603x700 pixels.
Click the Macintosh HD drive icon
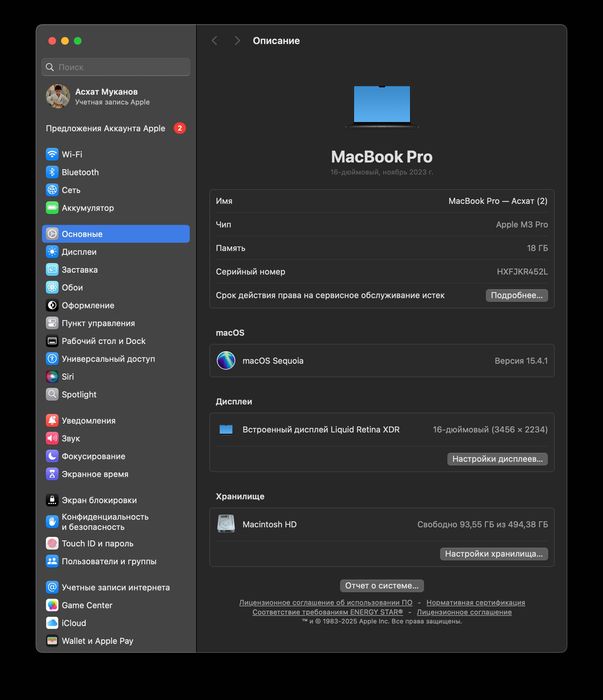[226, 524]
